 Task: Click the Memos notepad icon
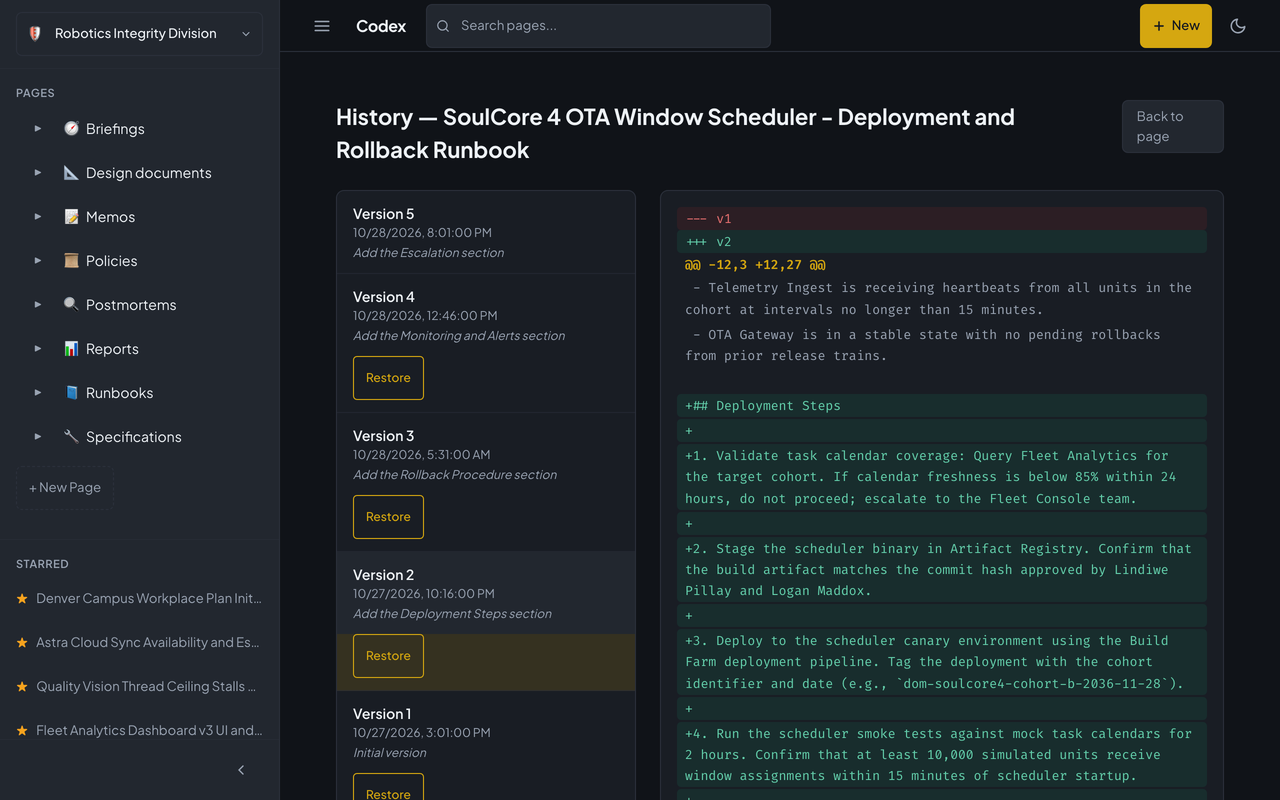(x=71, y=217)
